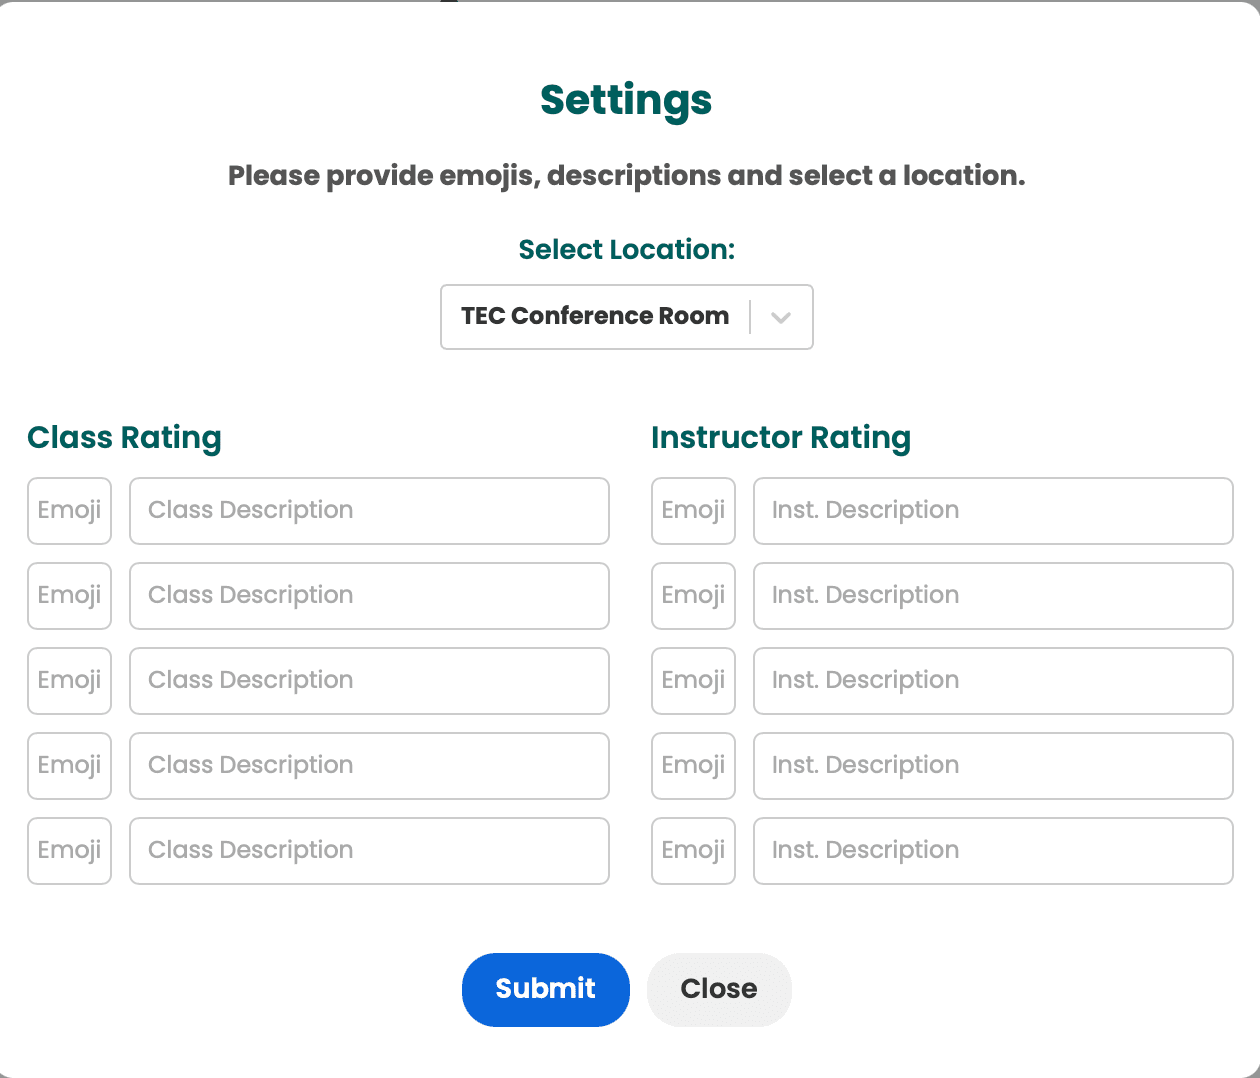Image resolution: width=1260 pixels, height=1078 pixels.
Task: Click the Submit button
Action: (545, 989)
